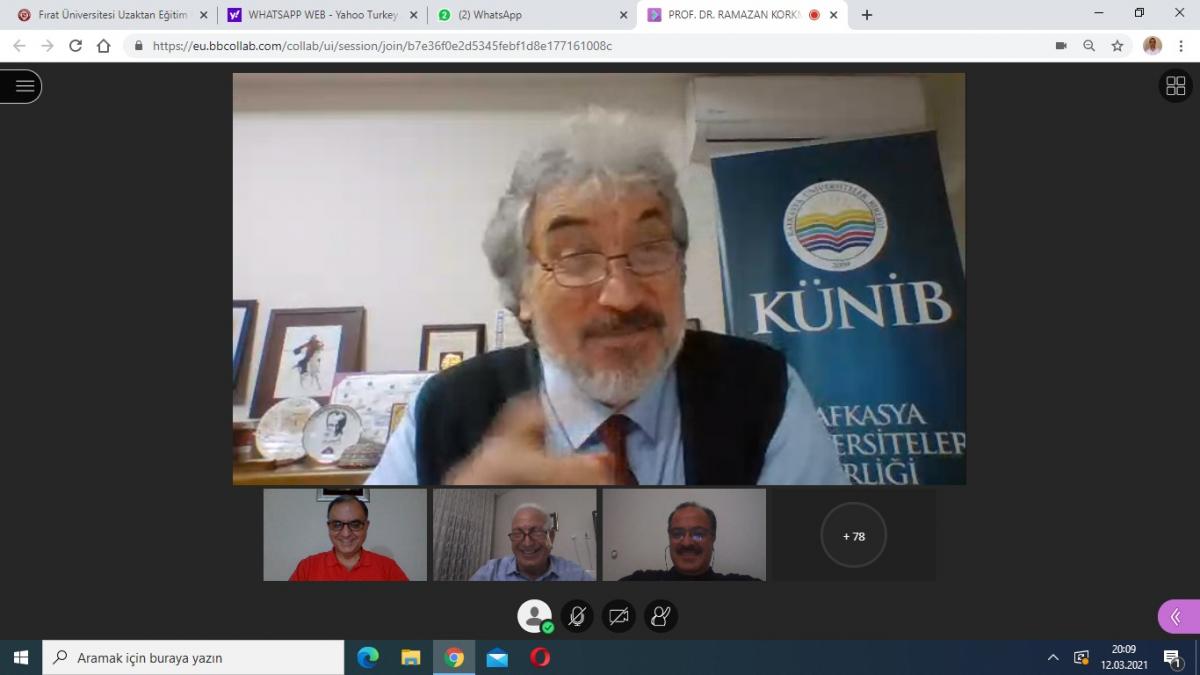Open the Chrome profile avatar
This screenshot has height=675, width=1200.
(1152, 46)
